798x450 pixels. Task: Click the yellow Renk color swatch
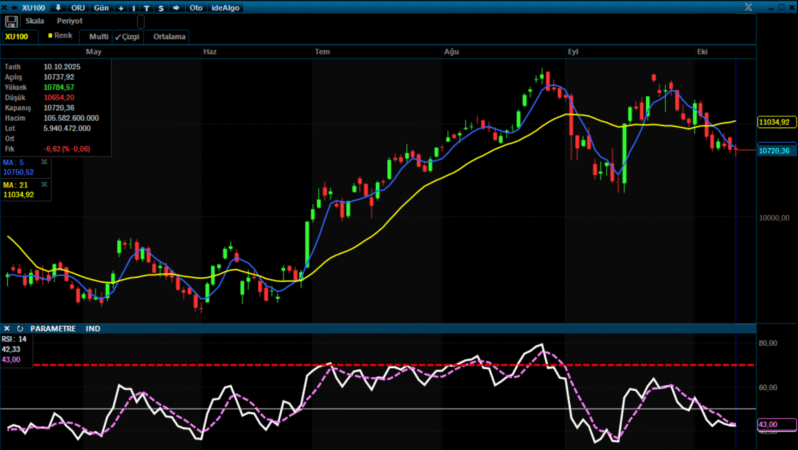click(x=50, y=36)
